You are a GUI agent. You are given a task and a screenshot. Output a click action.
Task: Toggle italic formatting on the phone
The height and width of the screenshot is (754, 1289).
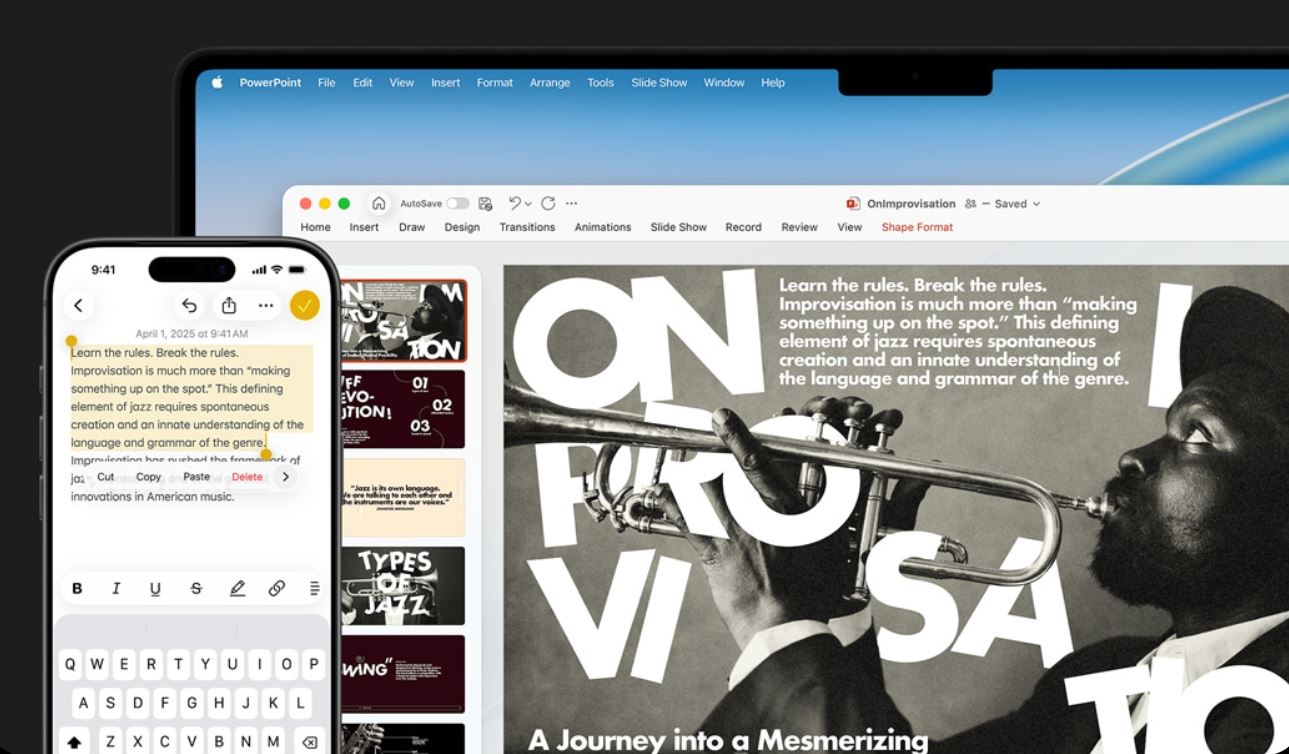pyautogui.click(x=116, y=588)
